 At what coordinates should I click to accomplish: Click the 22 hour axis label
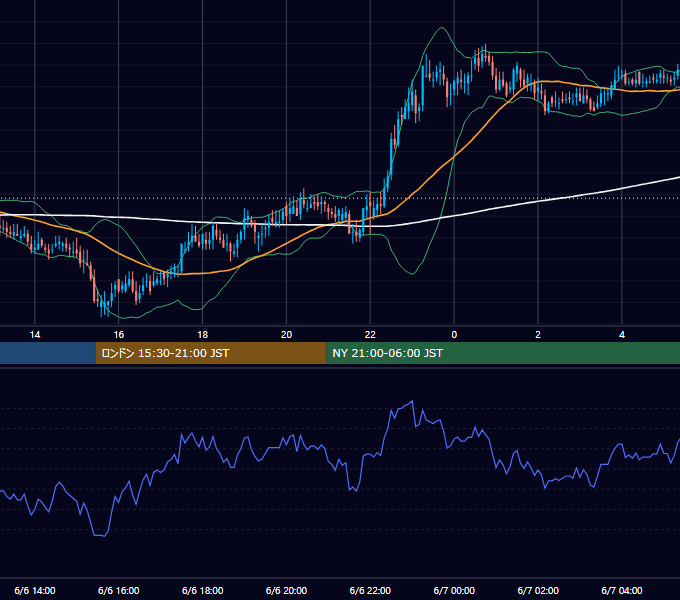pos(370,335)
